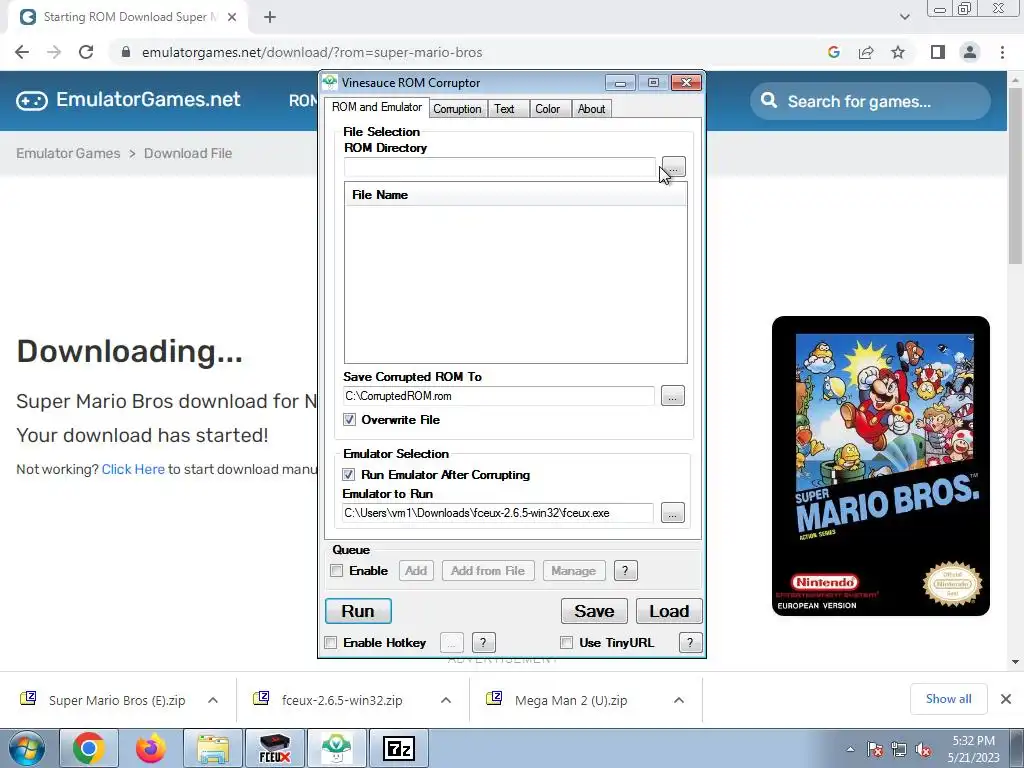Switch to FCEUX in the taskbar
The height and width of the screenshot is (768, 1024).
pos(275,748)
